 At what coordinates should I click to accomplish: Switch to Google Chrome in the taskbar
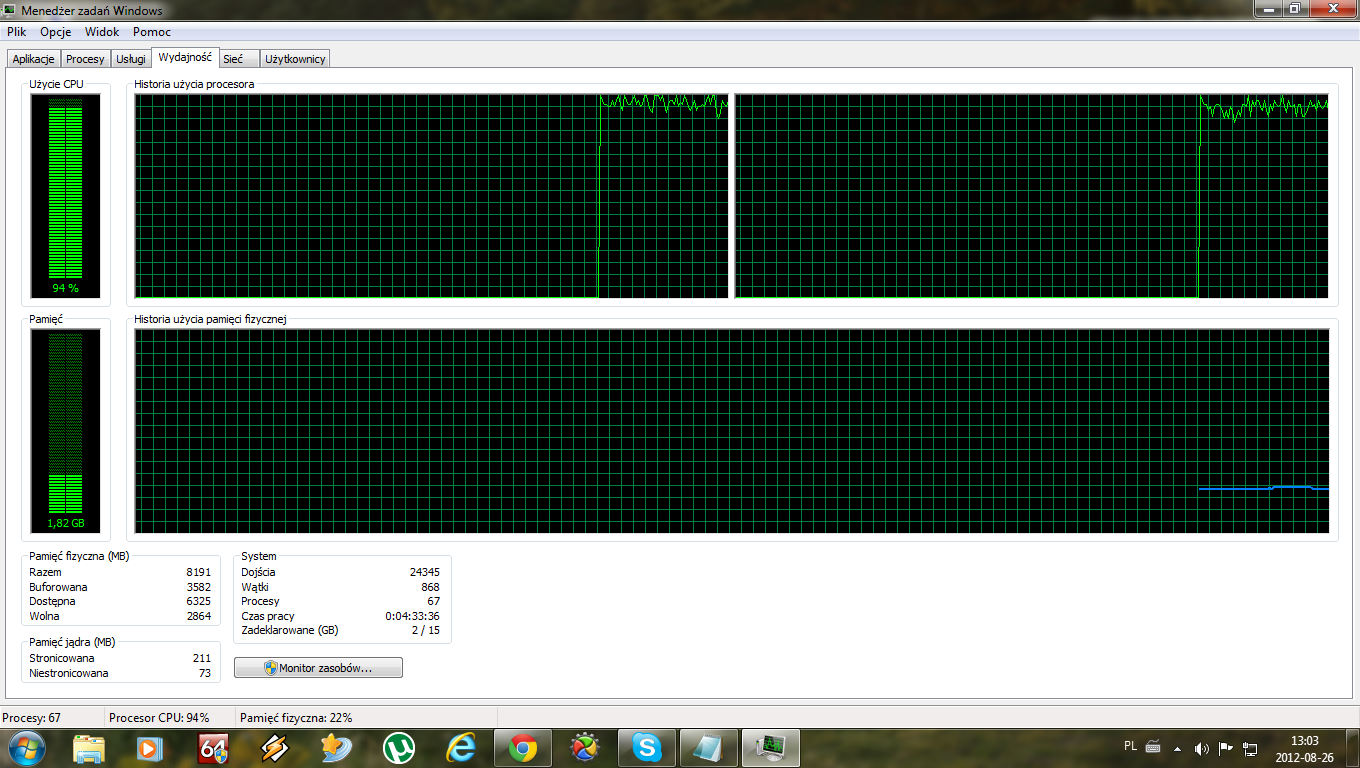523,748
